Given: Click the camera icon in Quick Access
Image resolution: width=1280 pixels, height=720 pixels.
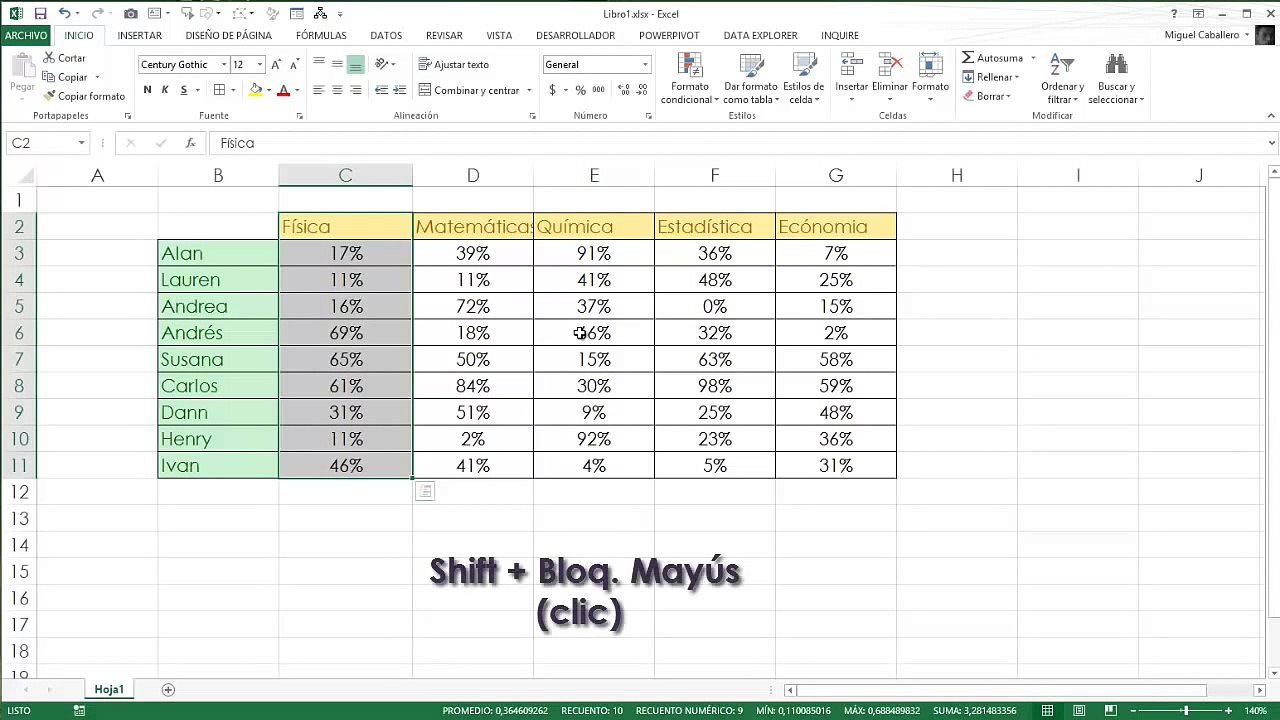Looking at the screenshot, I should tap(131, 14).
